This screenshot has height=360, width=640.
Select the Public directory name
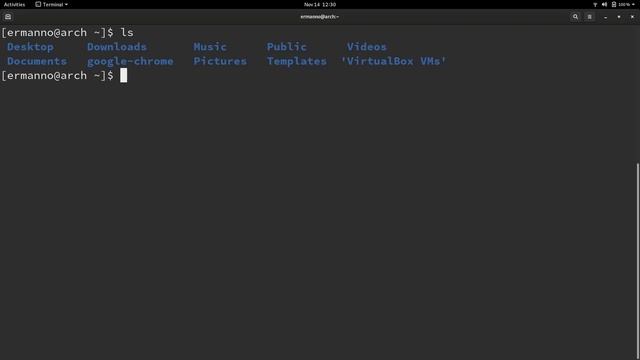[x=287, y=47]
